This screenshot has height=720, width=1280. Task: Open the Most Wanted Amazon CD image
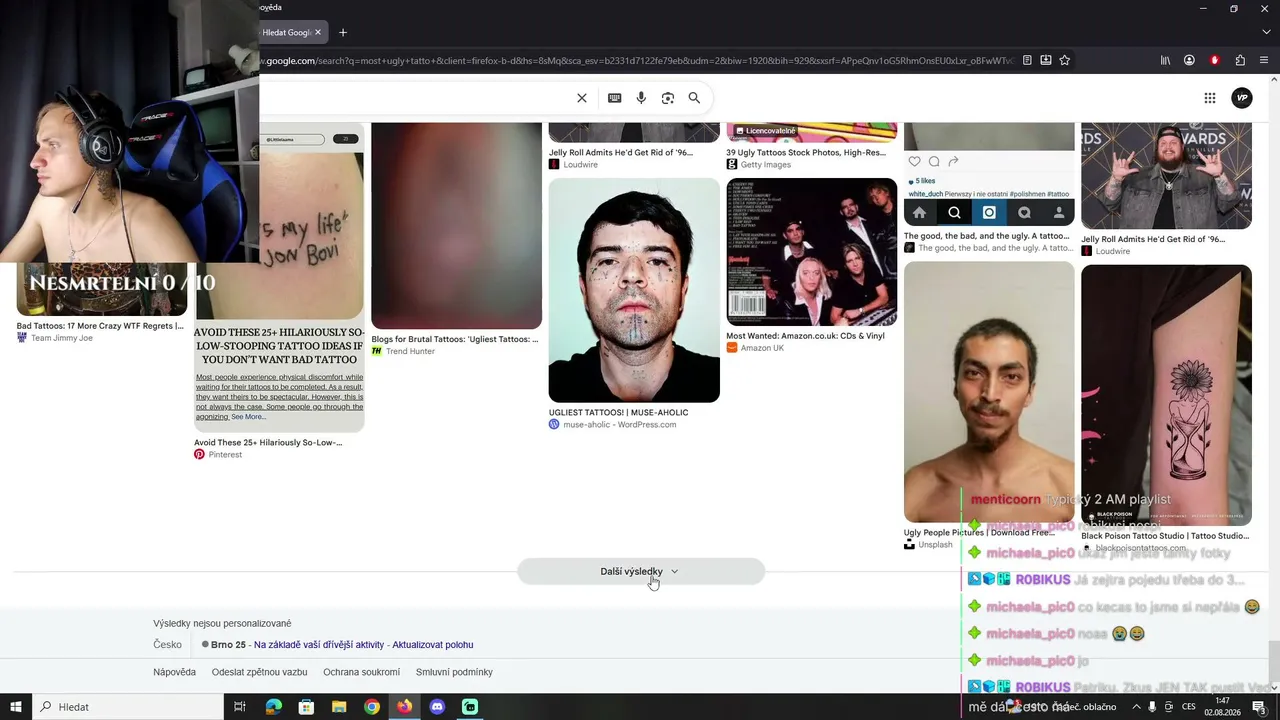811,252
